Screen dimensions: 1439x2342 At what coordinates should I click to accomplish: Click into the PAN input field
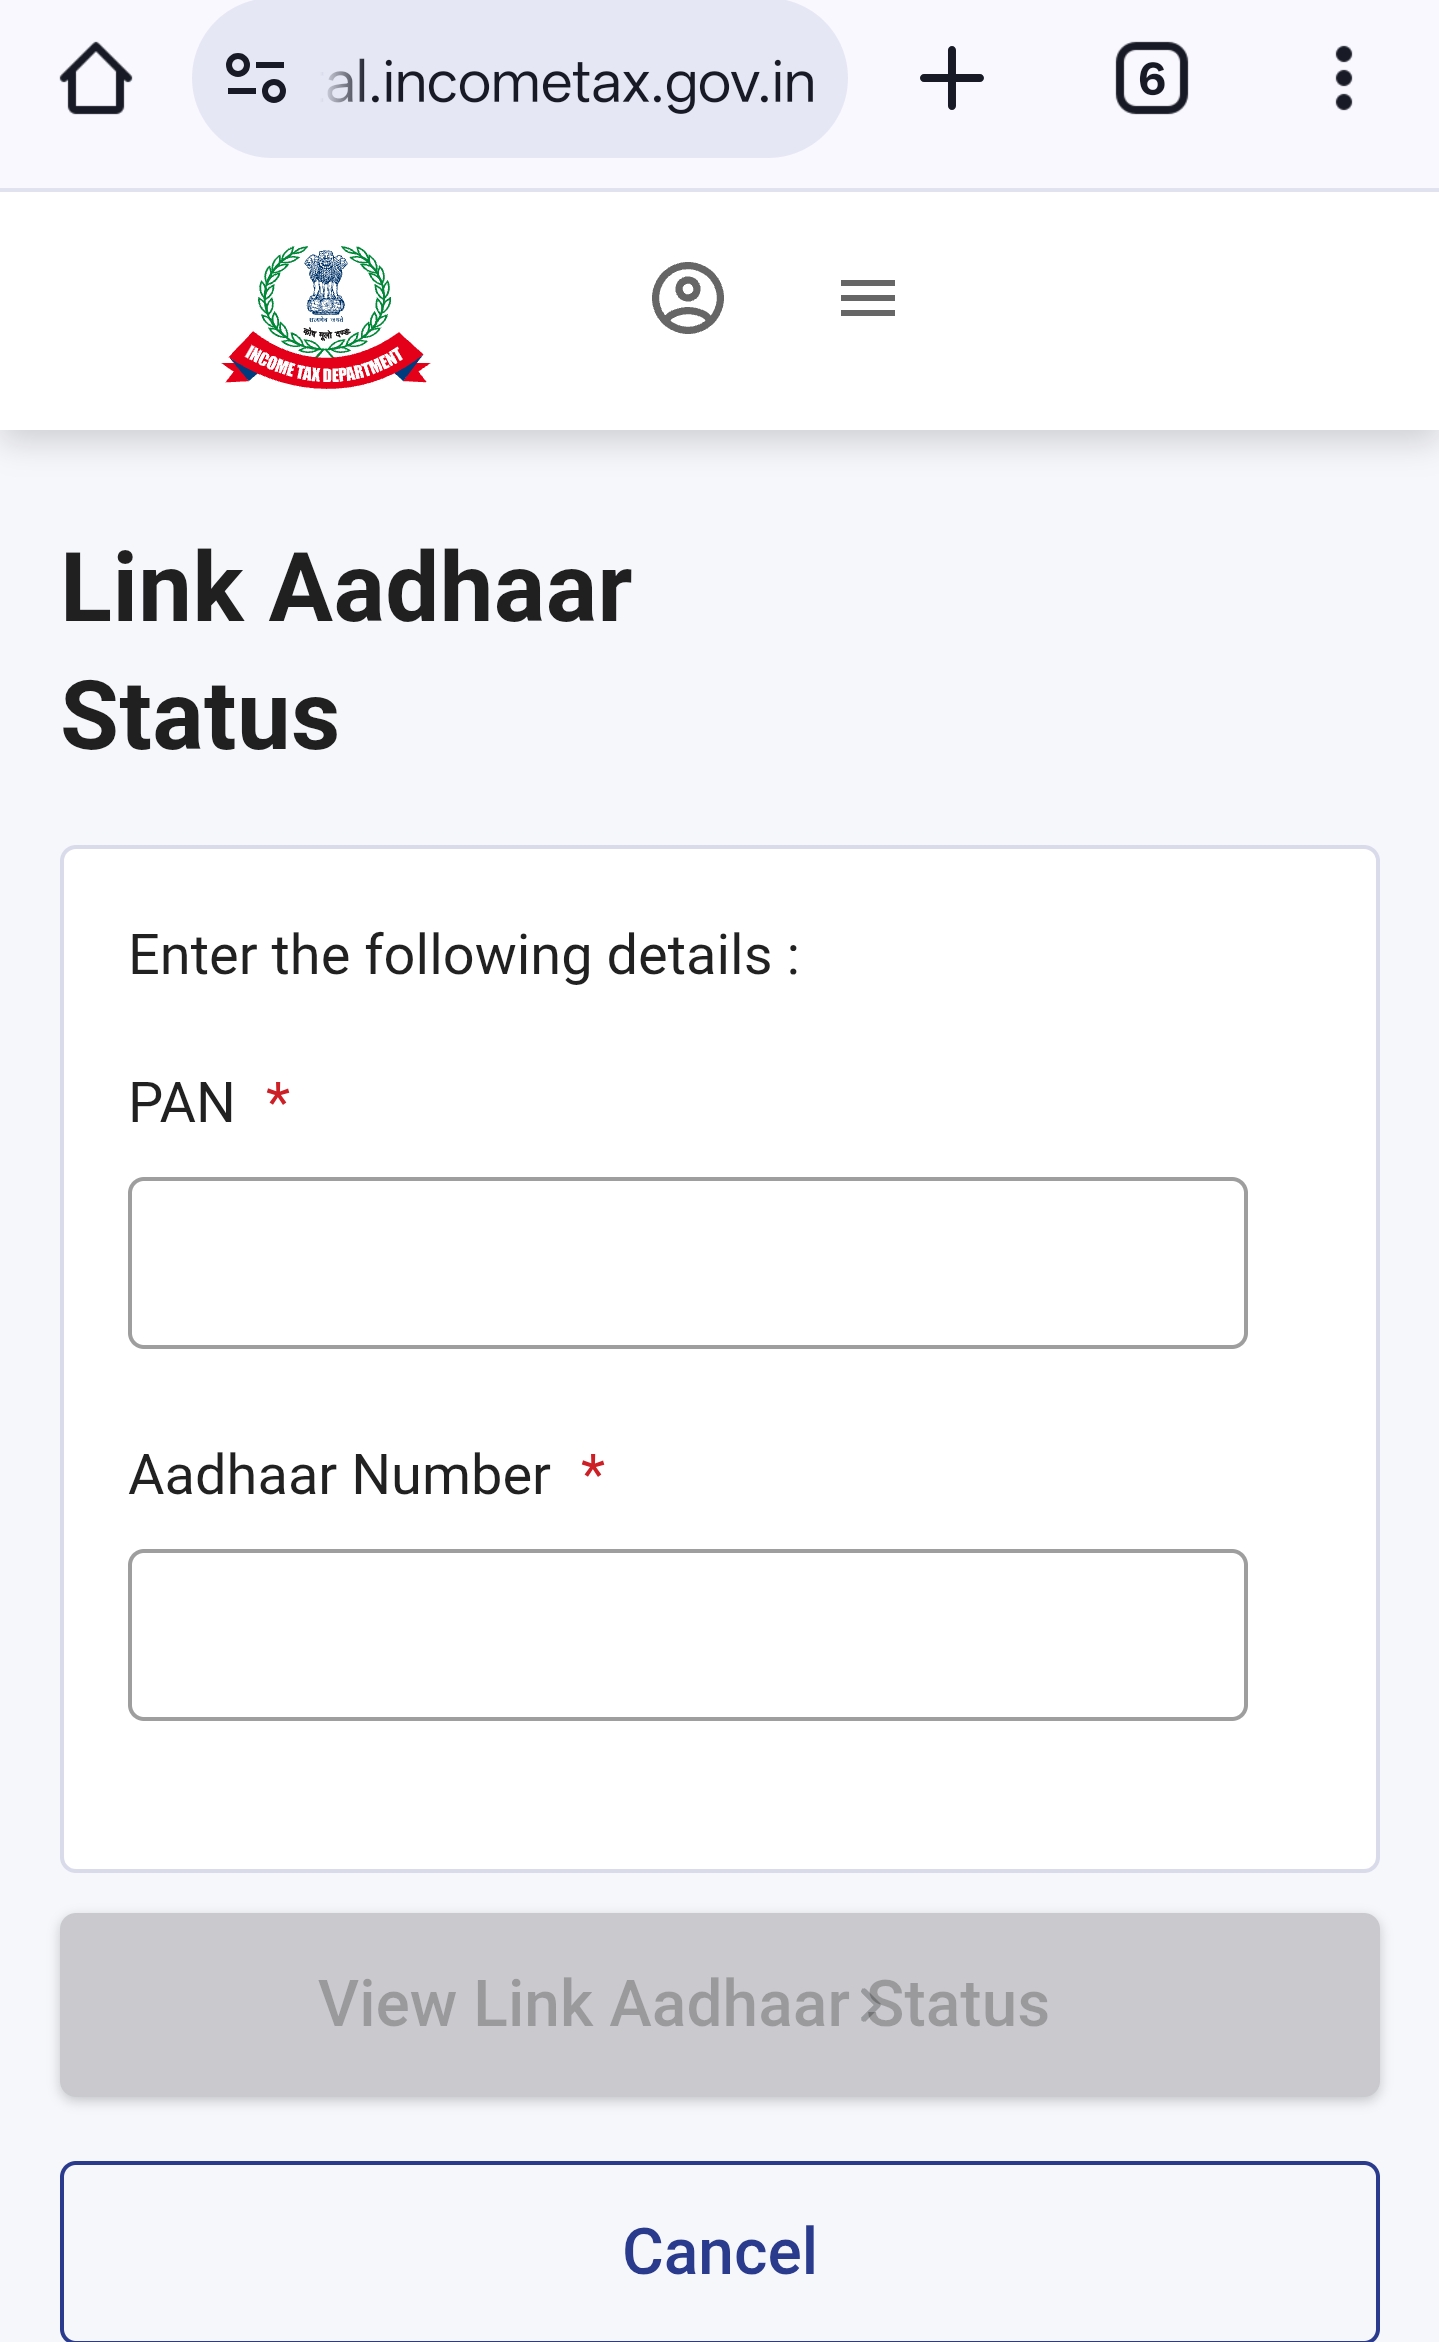click(687, 1262)
